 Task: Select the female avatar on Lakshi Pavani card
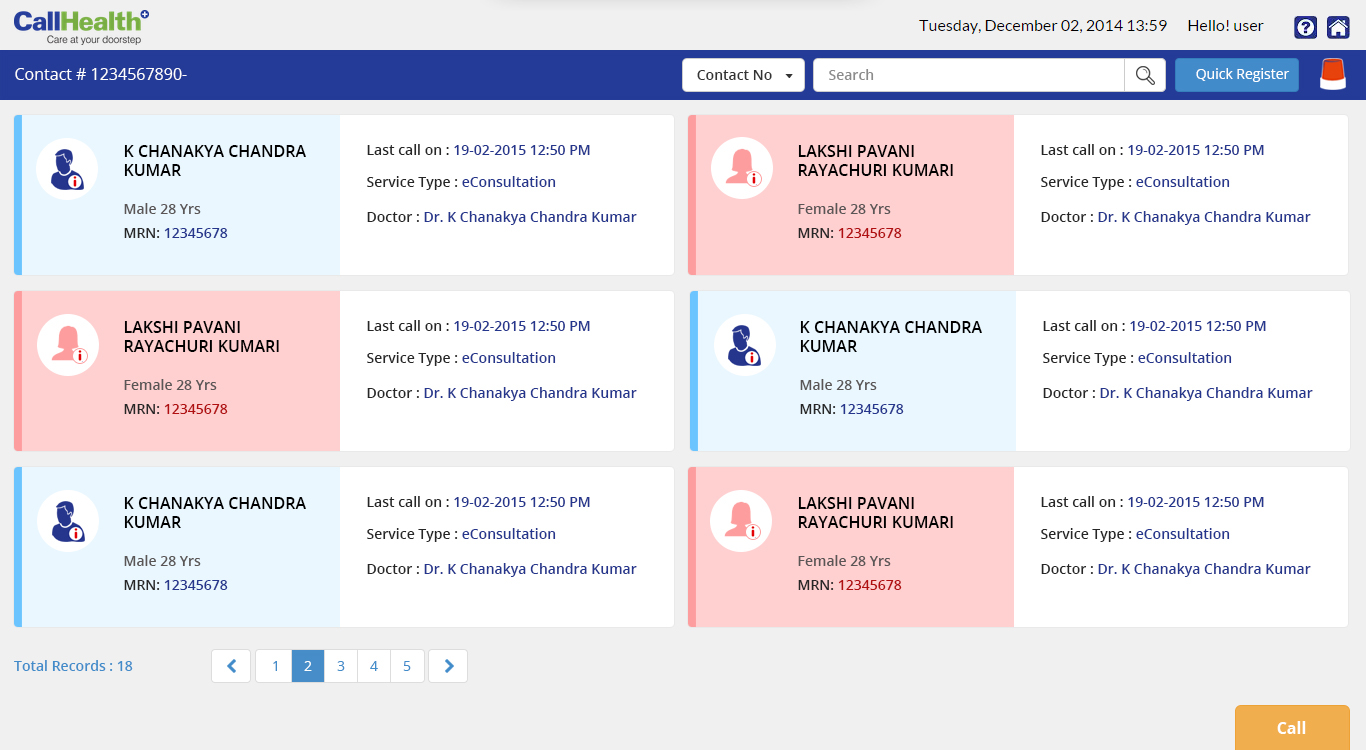pyautogui.click(x=741, y=167)
